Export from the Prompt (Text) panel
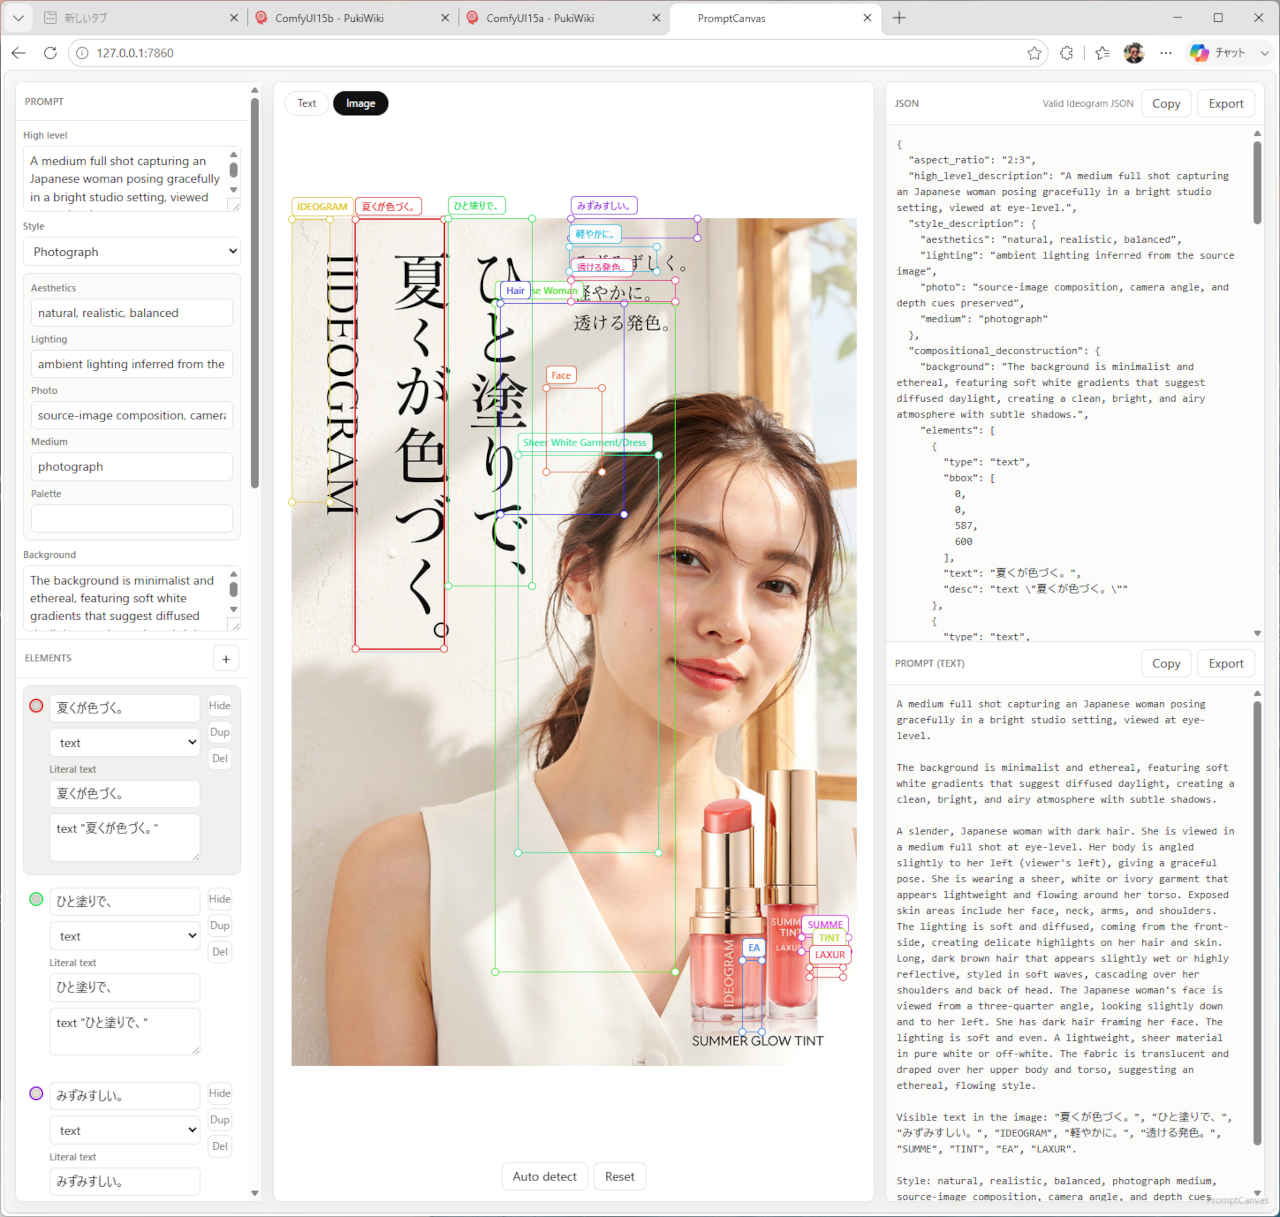Viewport: 1280px width, 1217px height. (x=1226, y=664)
